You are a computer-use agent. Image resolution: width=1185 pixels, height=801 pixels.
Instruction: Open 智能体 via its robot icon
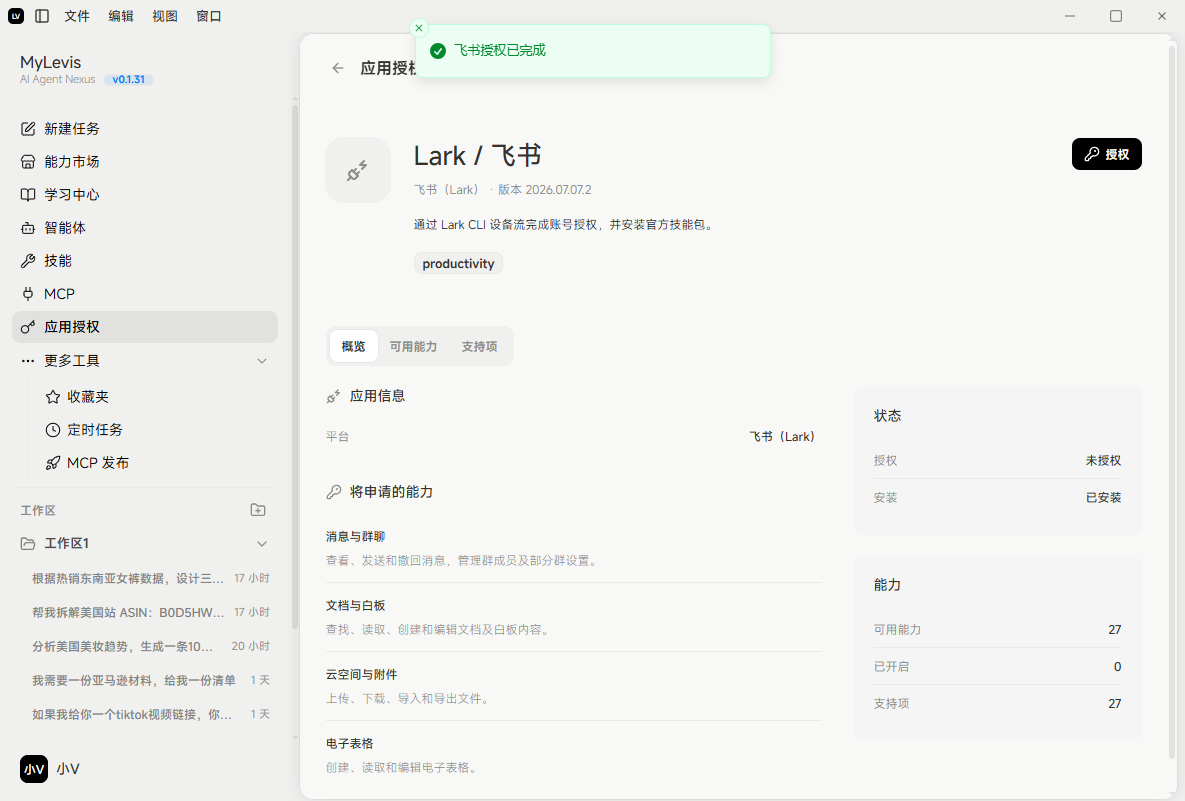(x=28, y=227)
